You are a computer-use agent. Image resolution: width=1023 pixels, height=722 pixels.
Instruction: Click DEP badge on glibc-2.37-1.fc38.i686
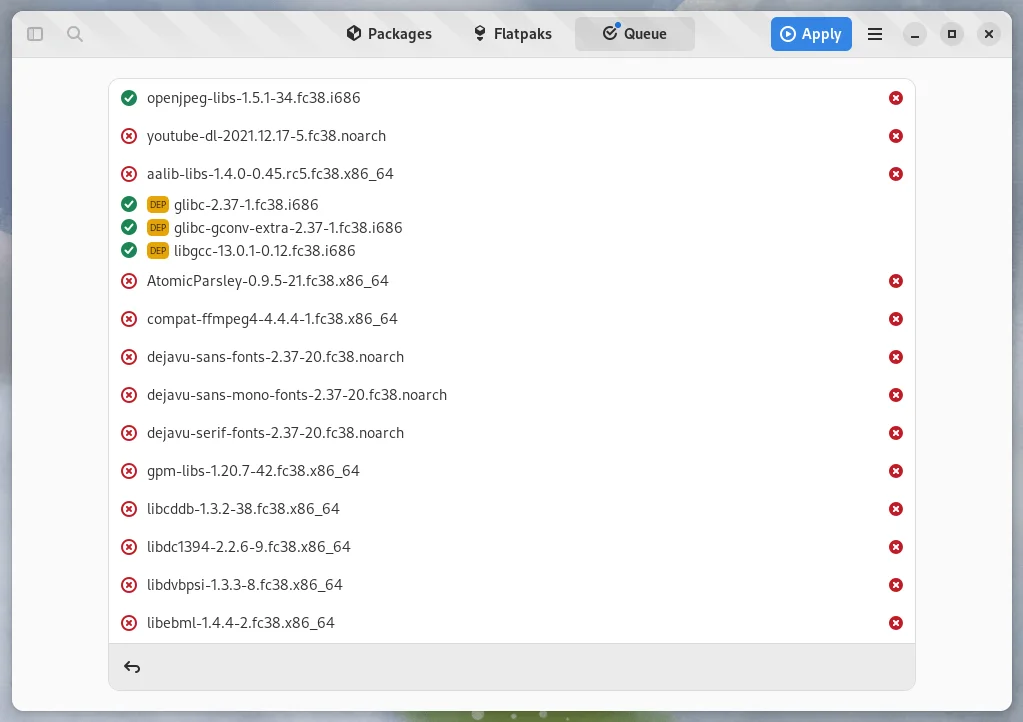click(158, 205)
